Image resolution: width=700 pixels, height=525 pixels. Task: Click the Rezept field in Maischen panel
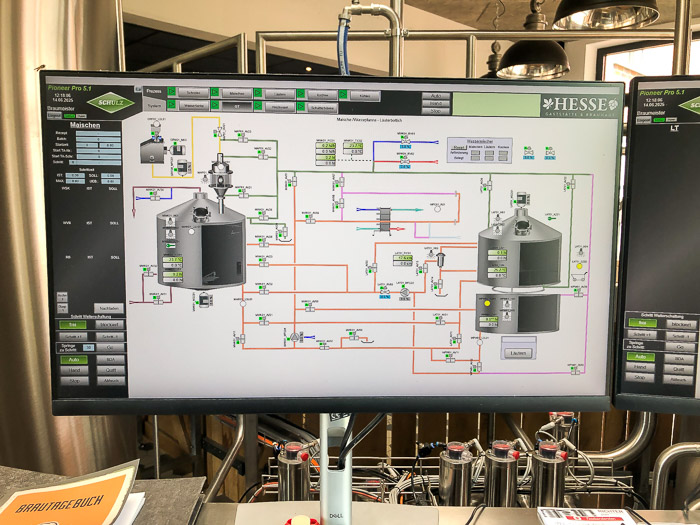point(98,133)
